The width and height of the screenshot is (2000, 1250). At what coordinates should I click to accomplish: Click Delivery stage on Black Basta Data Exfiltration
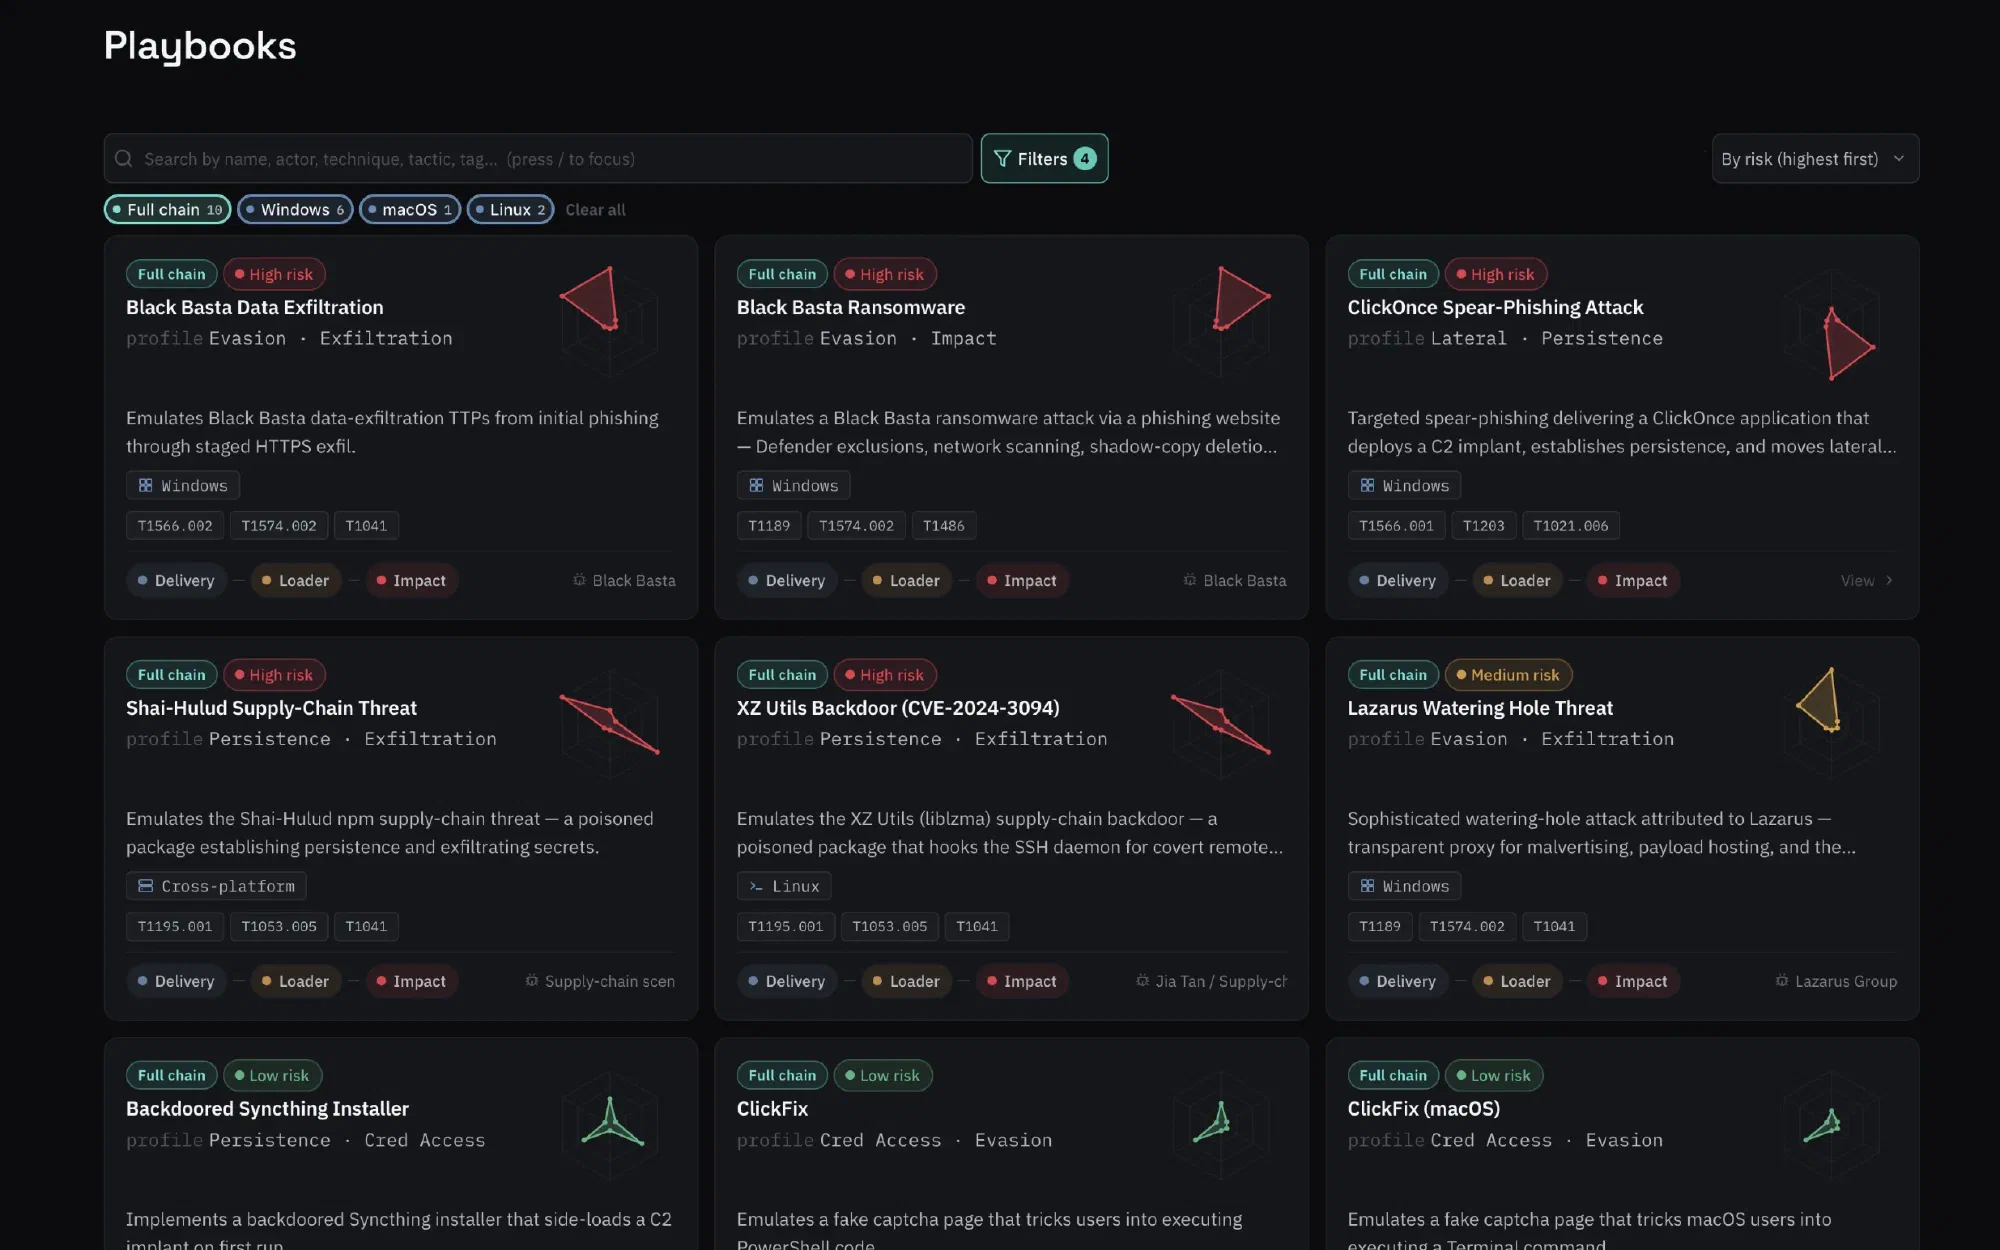pos(177,580)
